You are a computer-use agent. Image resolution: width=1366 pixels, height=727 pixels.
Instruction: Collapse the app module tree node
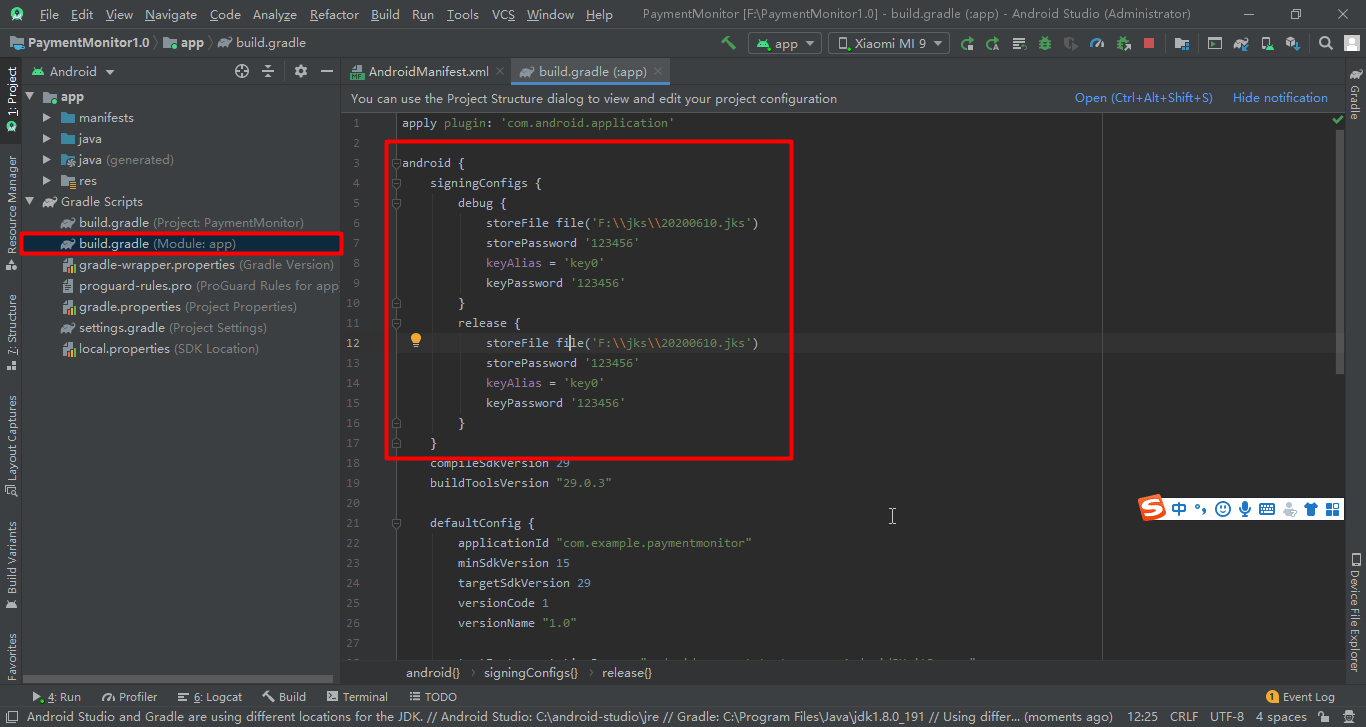30,97
